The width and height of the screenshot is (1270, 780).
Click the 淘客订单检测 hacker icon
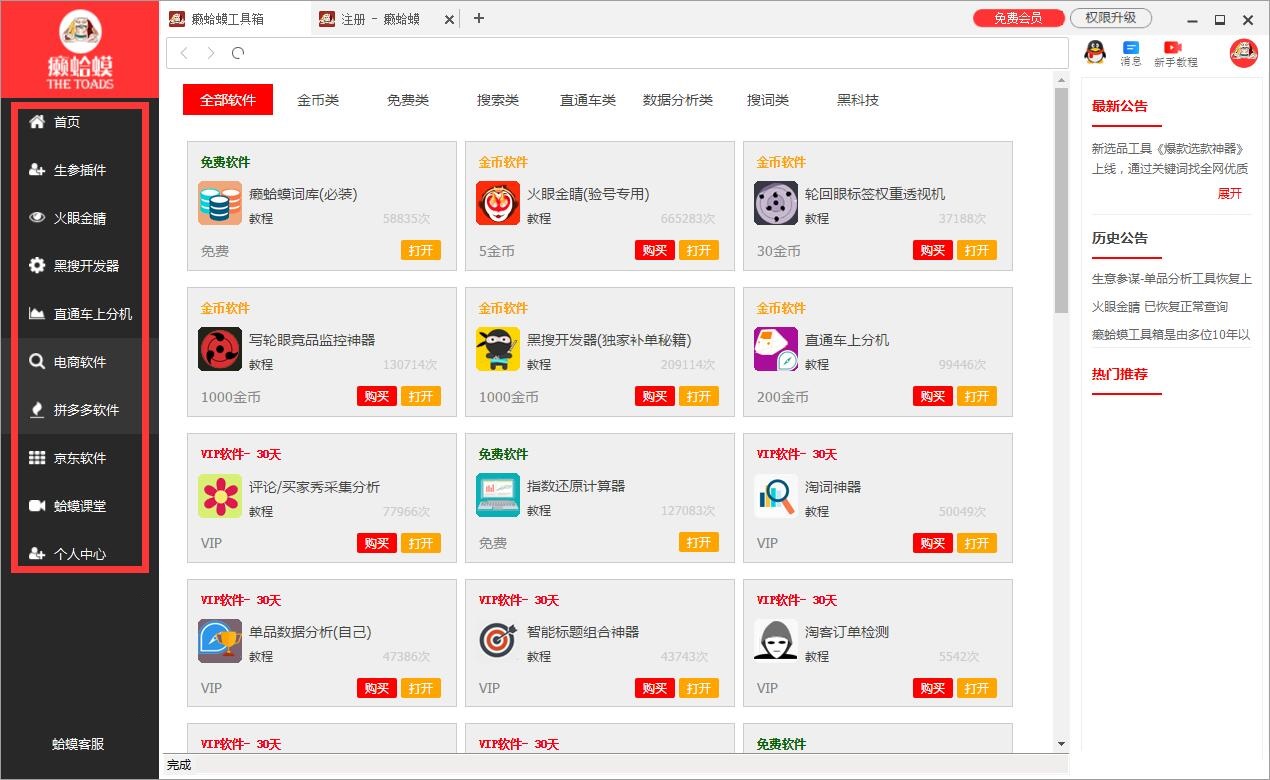(776, 641)
